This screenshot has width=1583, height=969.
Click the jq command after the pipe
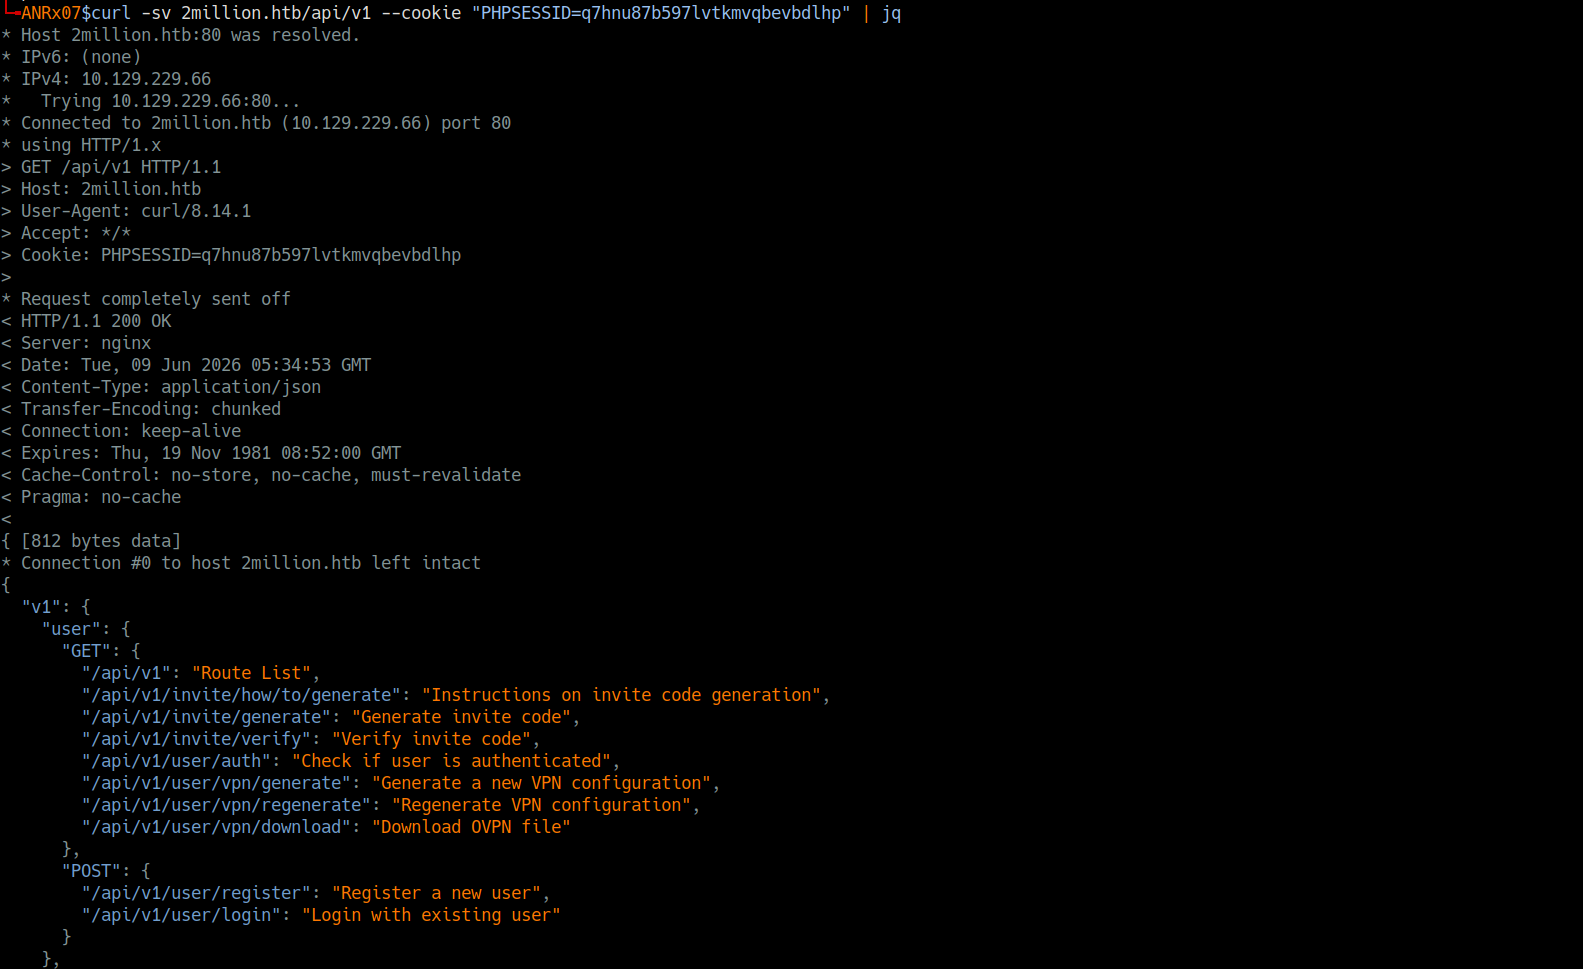[x=891, y=13]
